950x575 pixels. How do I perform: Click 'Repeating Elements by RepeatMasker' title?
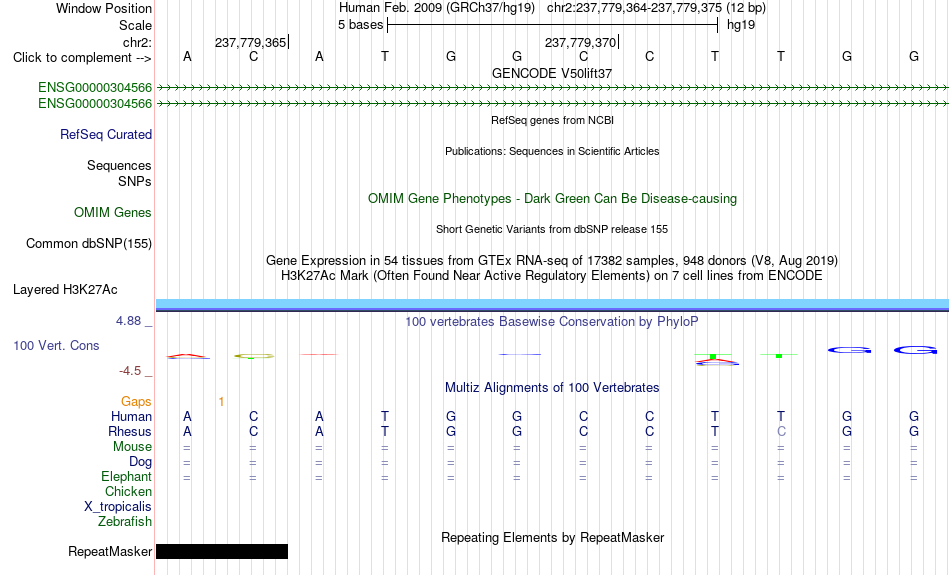pos(552,537)
